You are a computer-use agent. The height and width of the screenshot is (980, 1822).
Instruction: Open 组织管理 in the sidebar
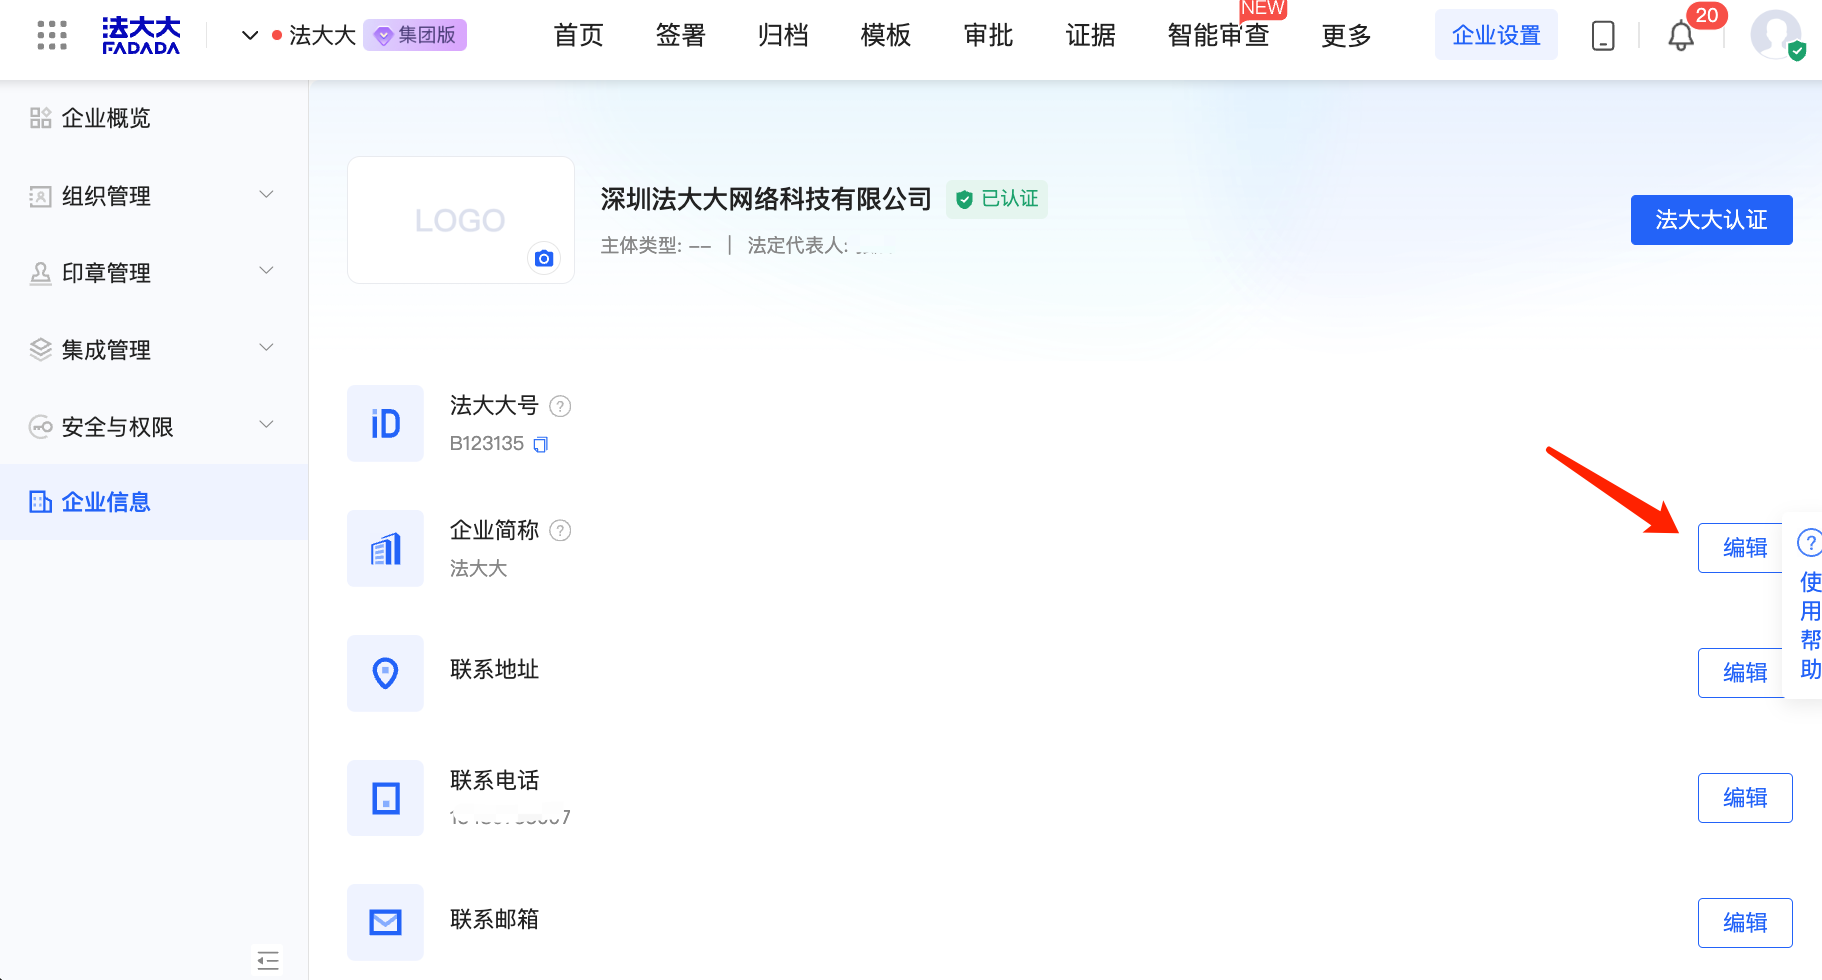coord(106,196)
